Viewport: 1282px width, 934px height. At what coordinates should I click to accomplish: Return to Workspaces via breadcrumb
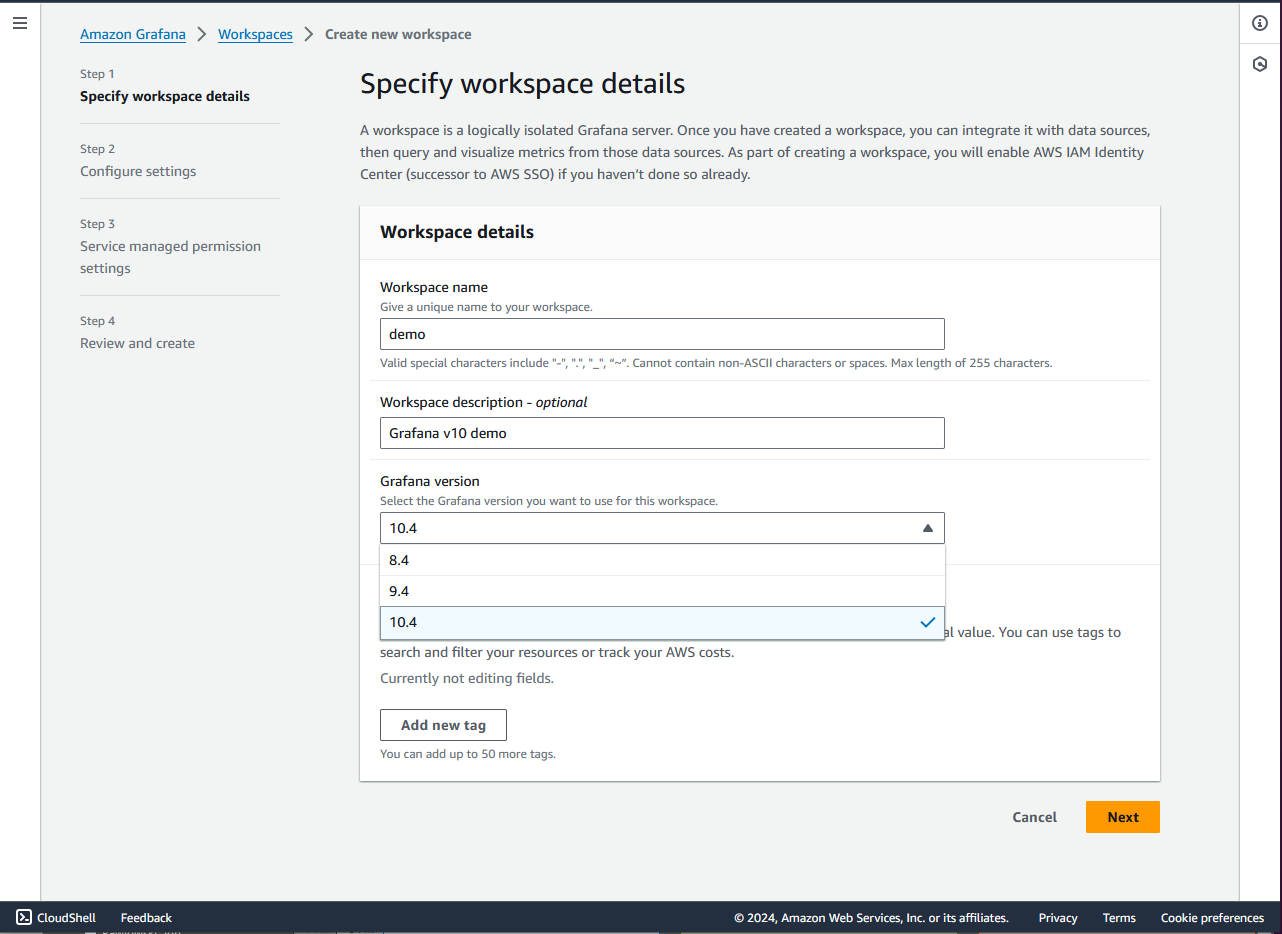pyautogui.click(x=255, y=33)
